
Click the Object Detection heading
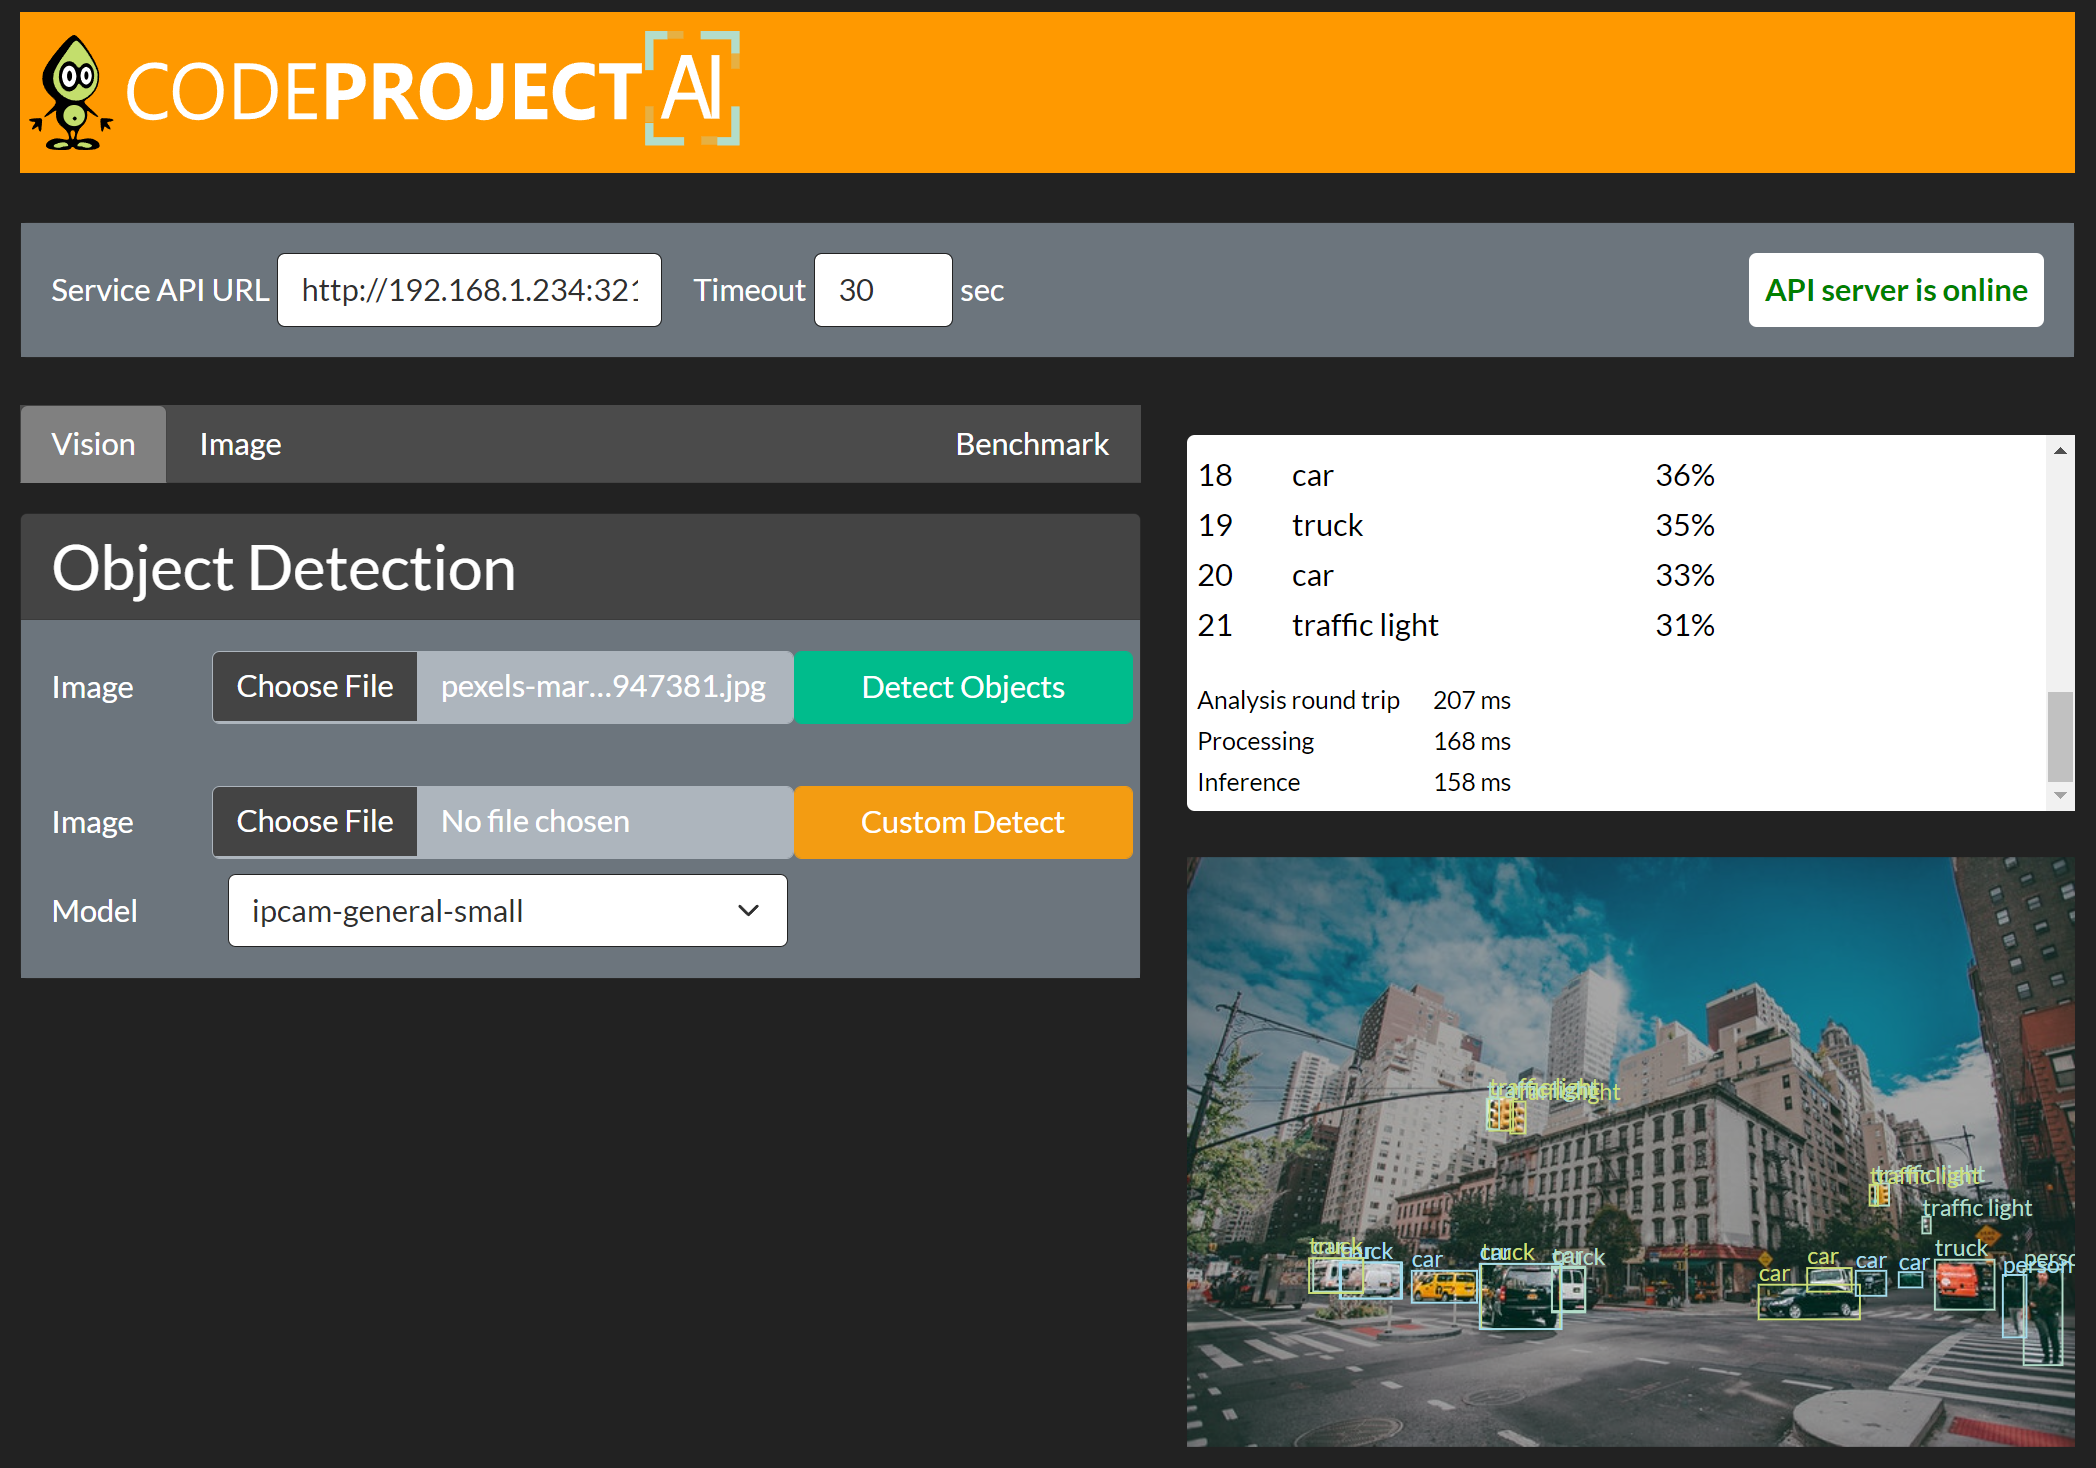pyautogui.click(x=284, y=567)
